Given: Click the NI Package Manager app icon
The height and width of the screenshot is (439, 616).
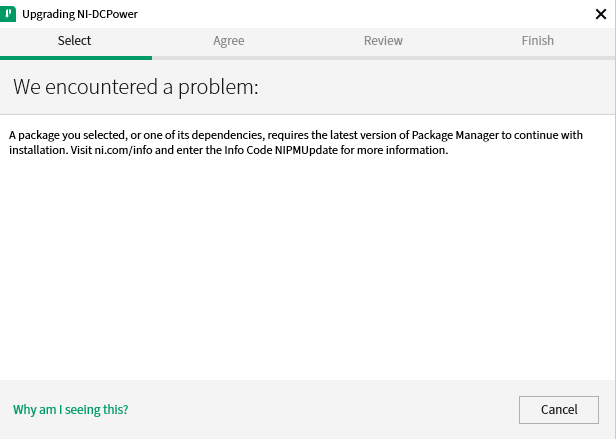Looking at the screenshot, I should pyautogui.click(x=7, y=14).
